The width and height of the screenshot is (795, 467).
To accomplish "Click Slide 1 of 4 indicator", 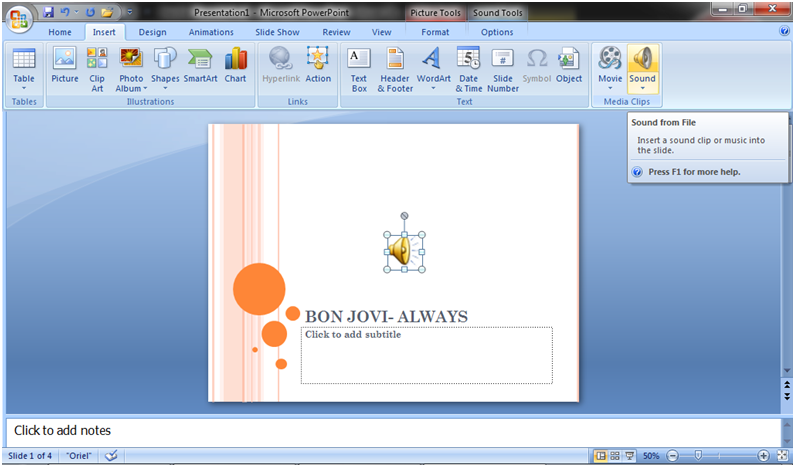I will (30, 456).
